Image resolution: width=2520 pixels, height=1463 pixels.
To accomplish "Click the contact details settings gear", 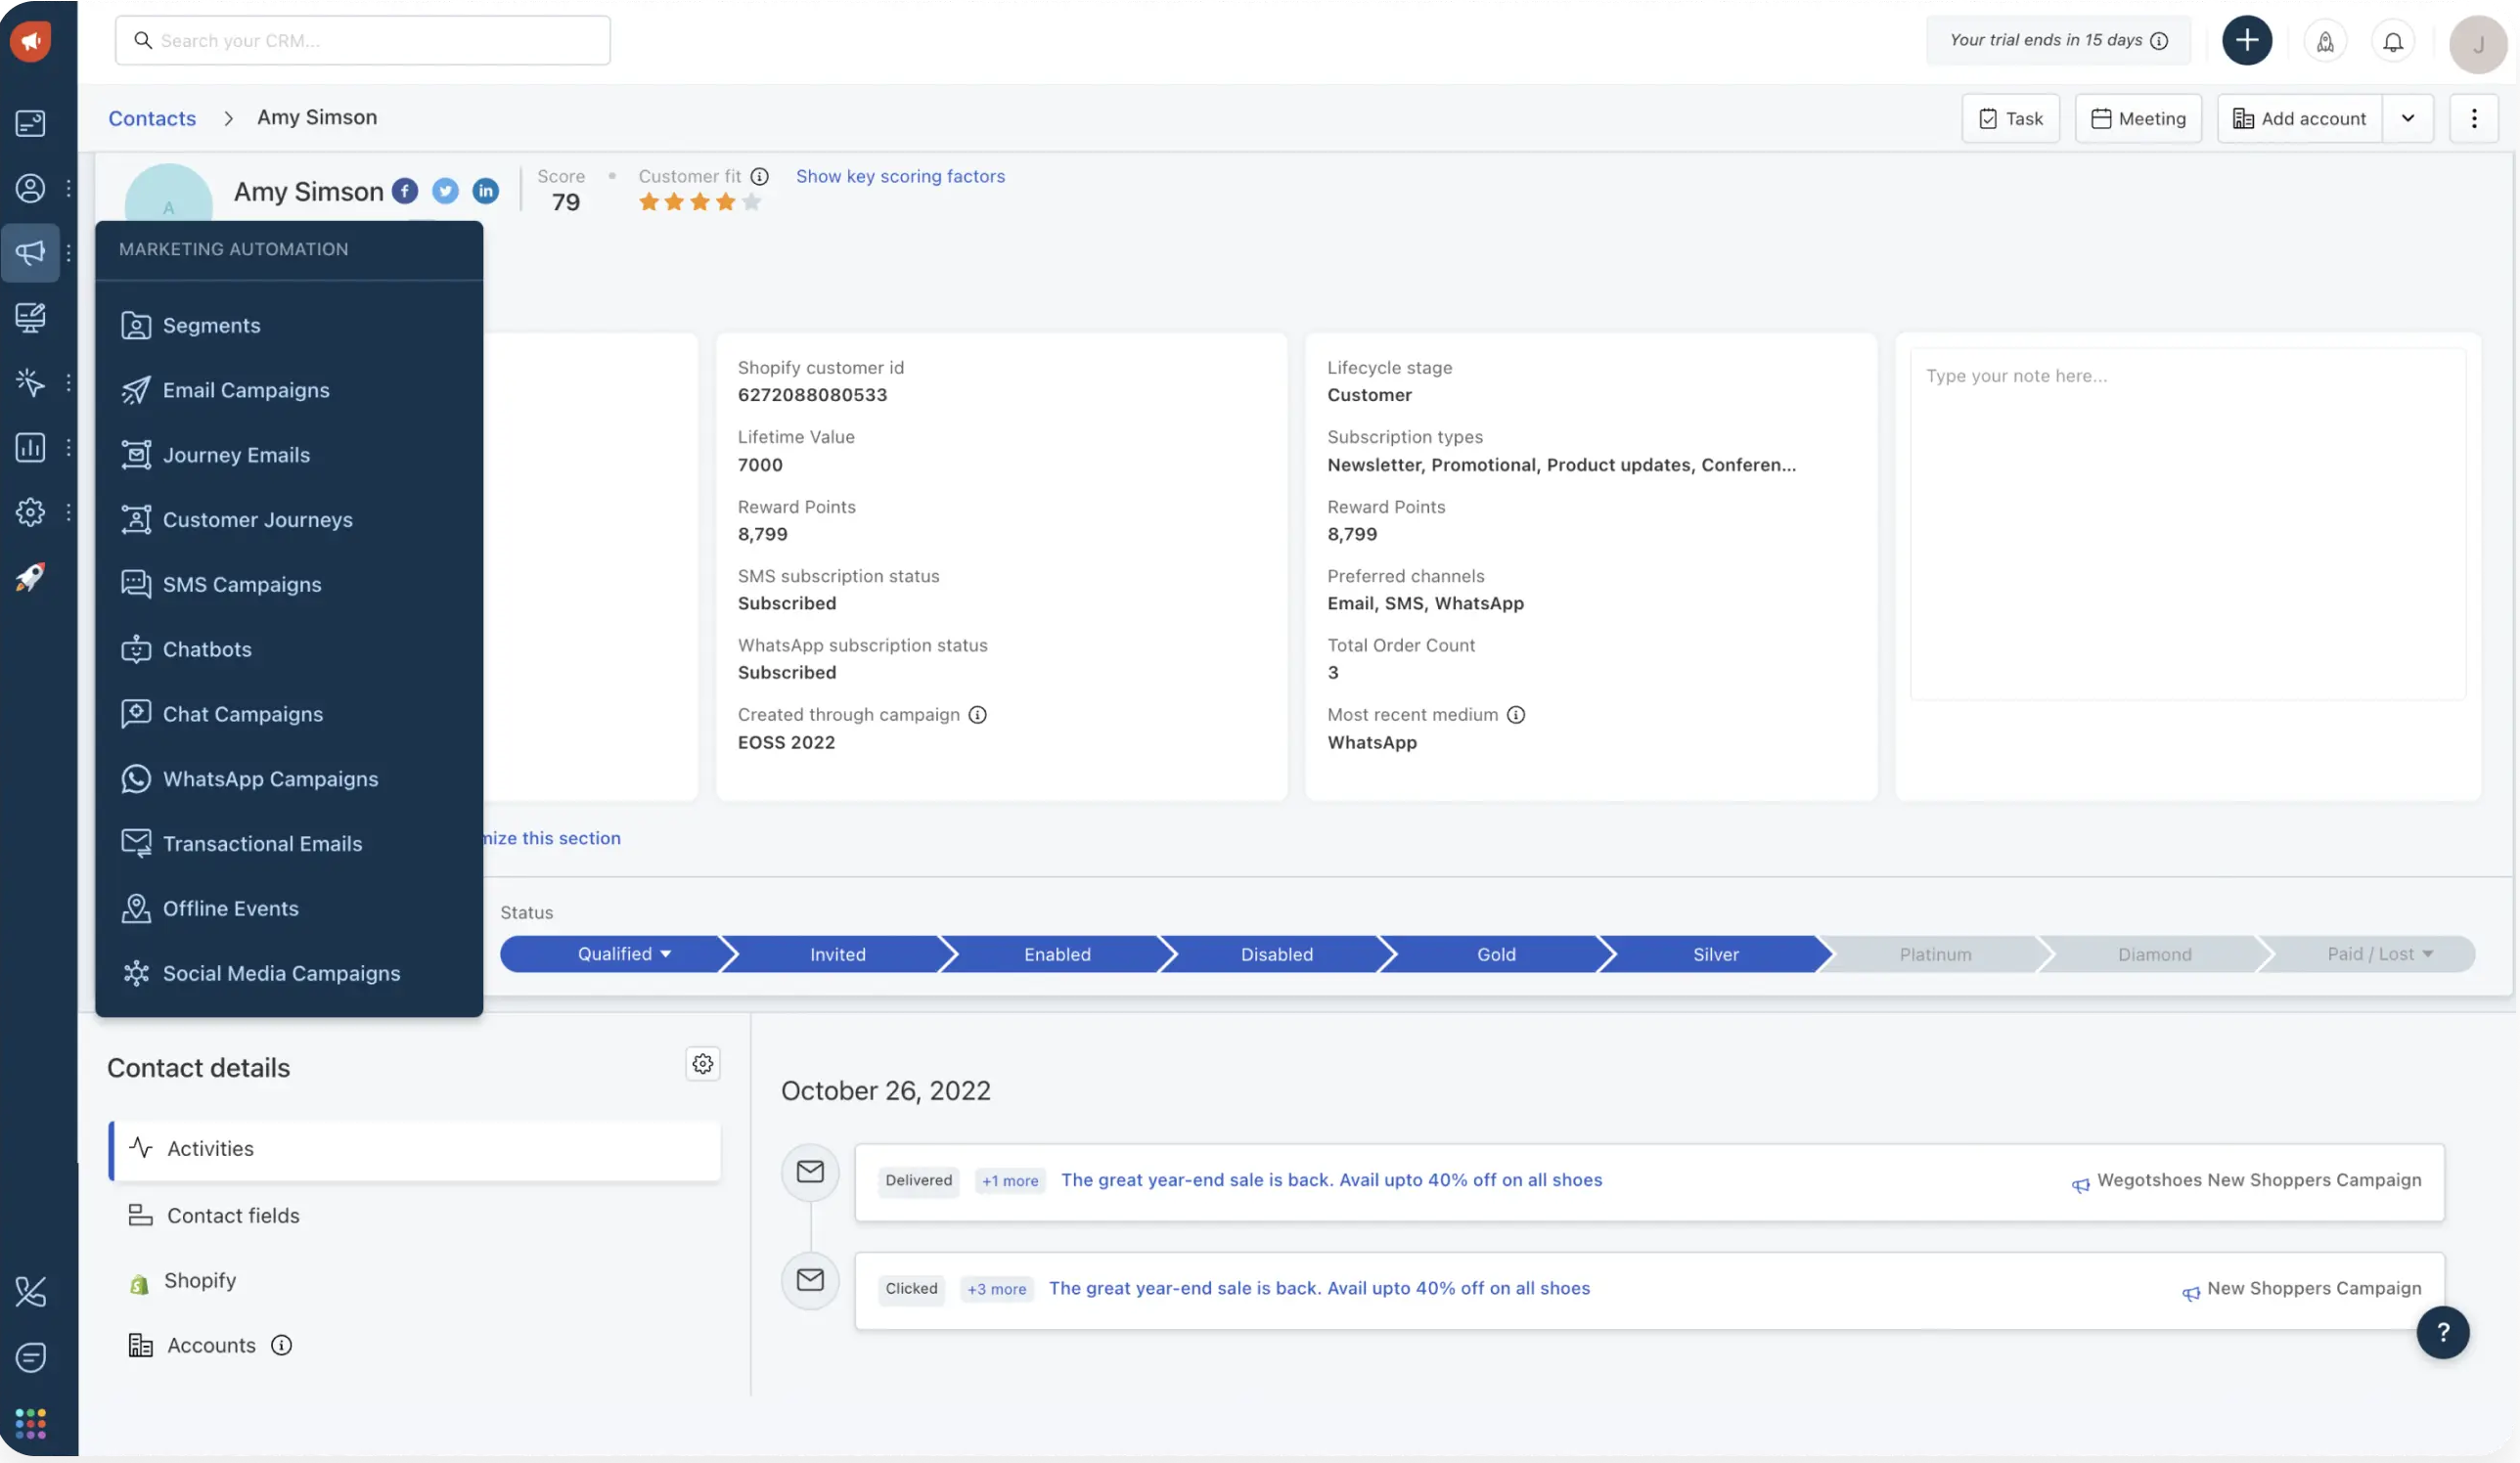I will [703, 1064].
